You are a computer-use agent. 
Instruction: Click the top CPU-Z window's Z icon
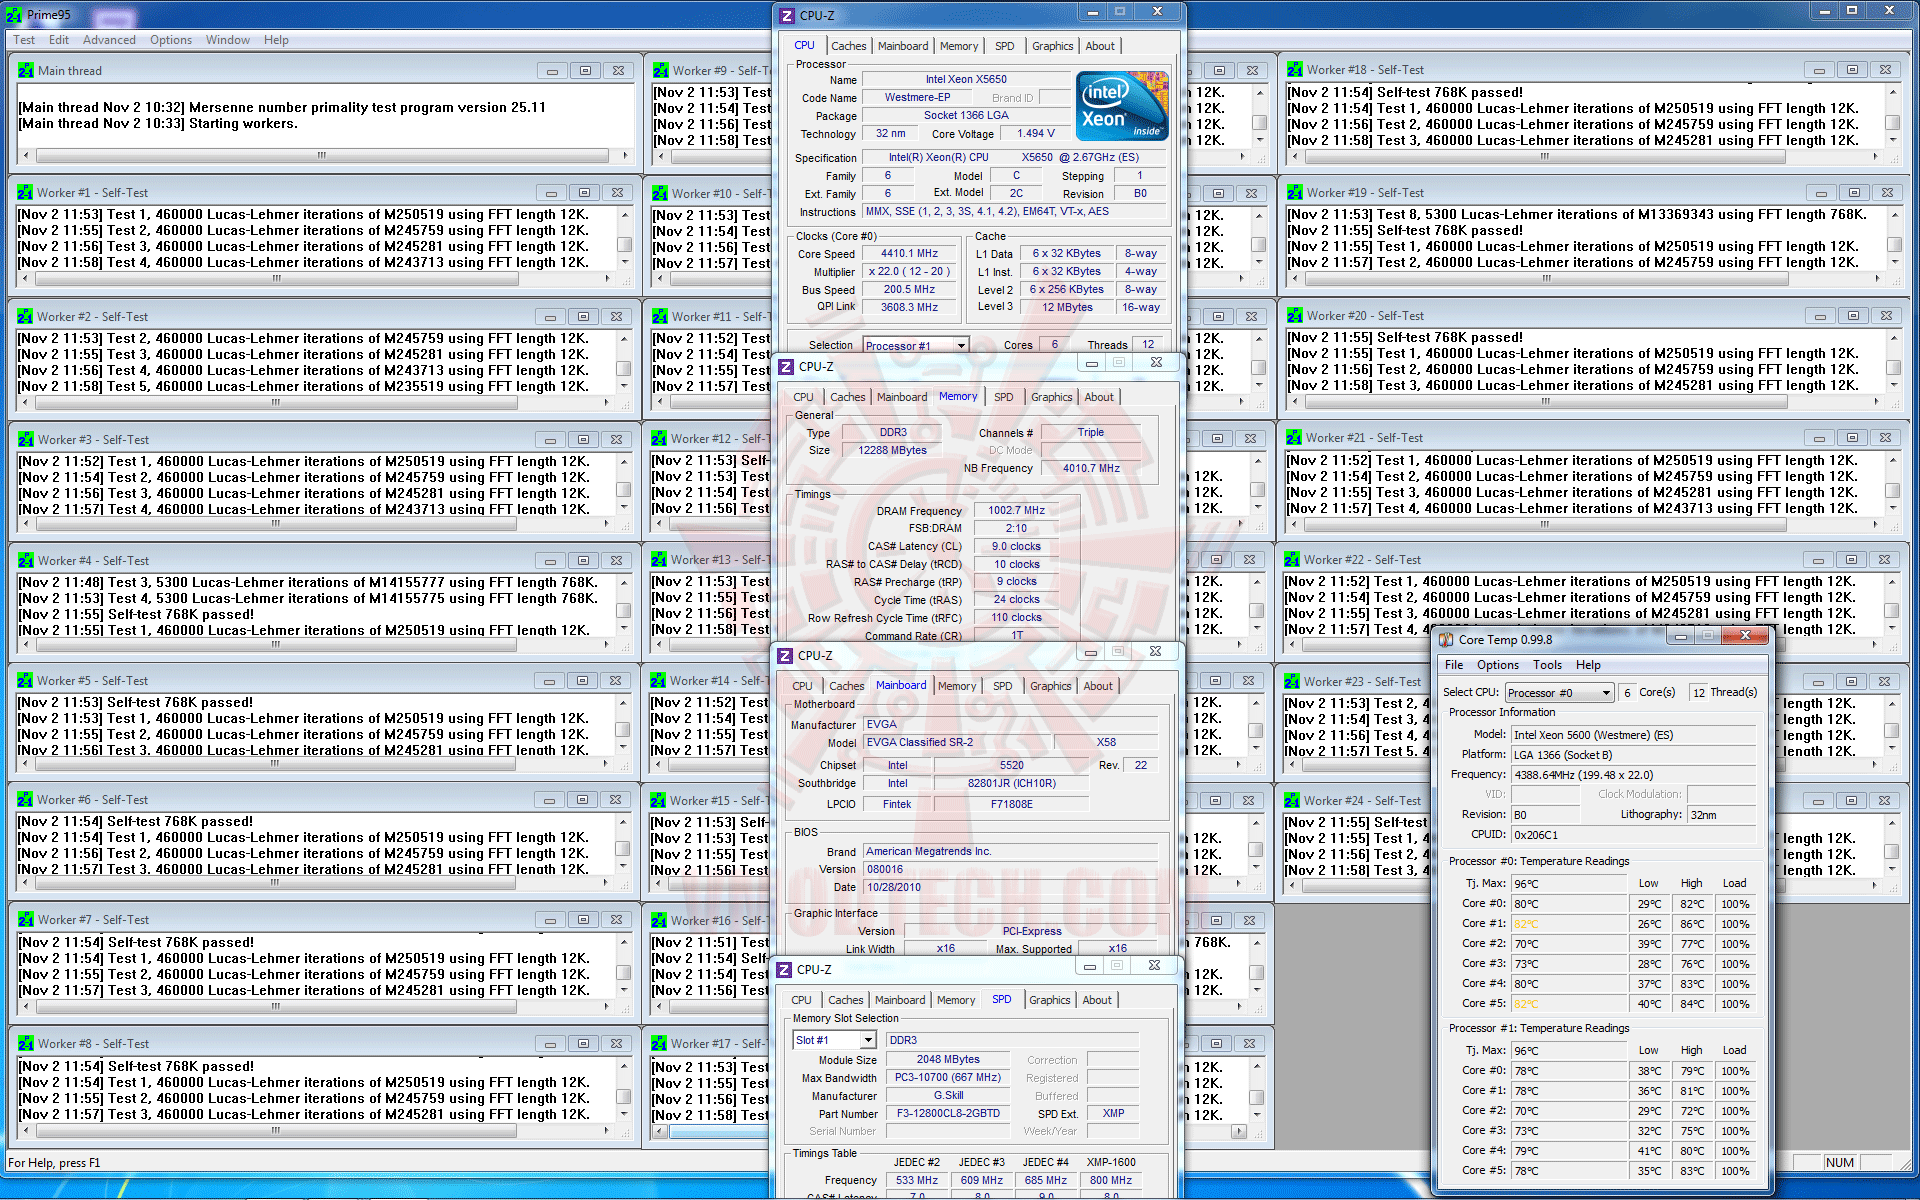point(787,15)
